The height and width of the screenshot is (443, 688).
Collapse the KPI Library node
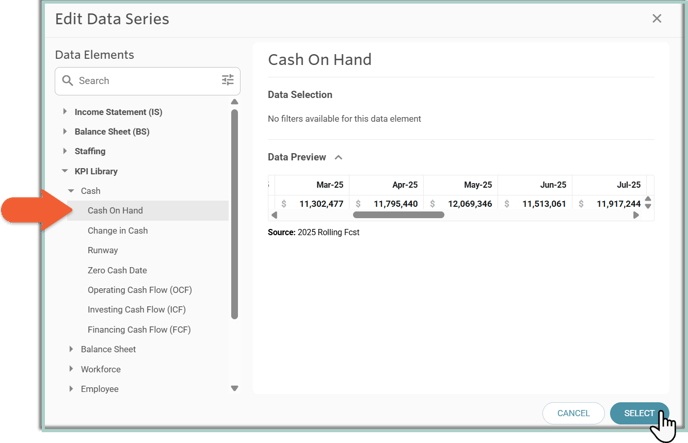[65, 171]
